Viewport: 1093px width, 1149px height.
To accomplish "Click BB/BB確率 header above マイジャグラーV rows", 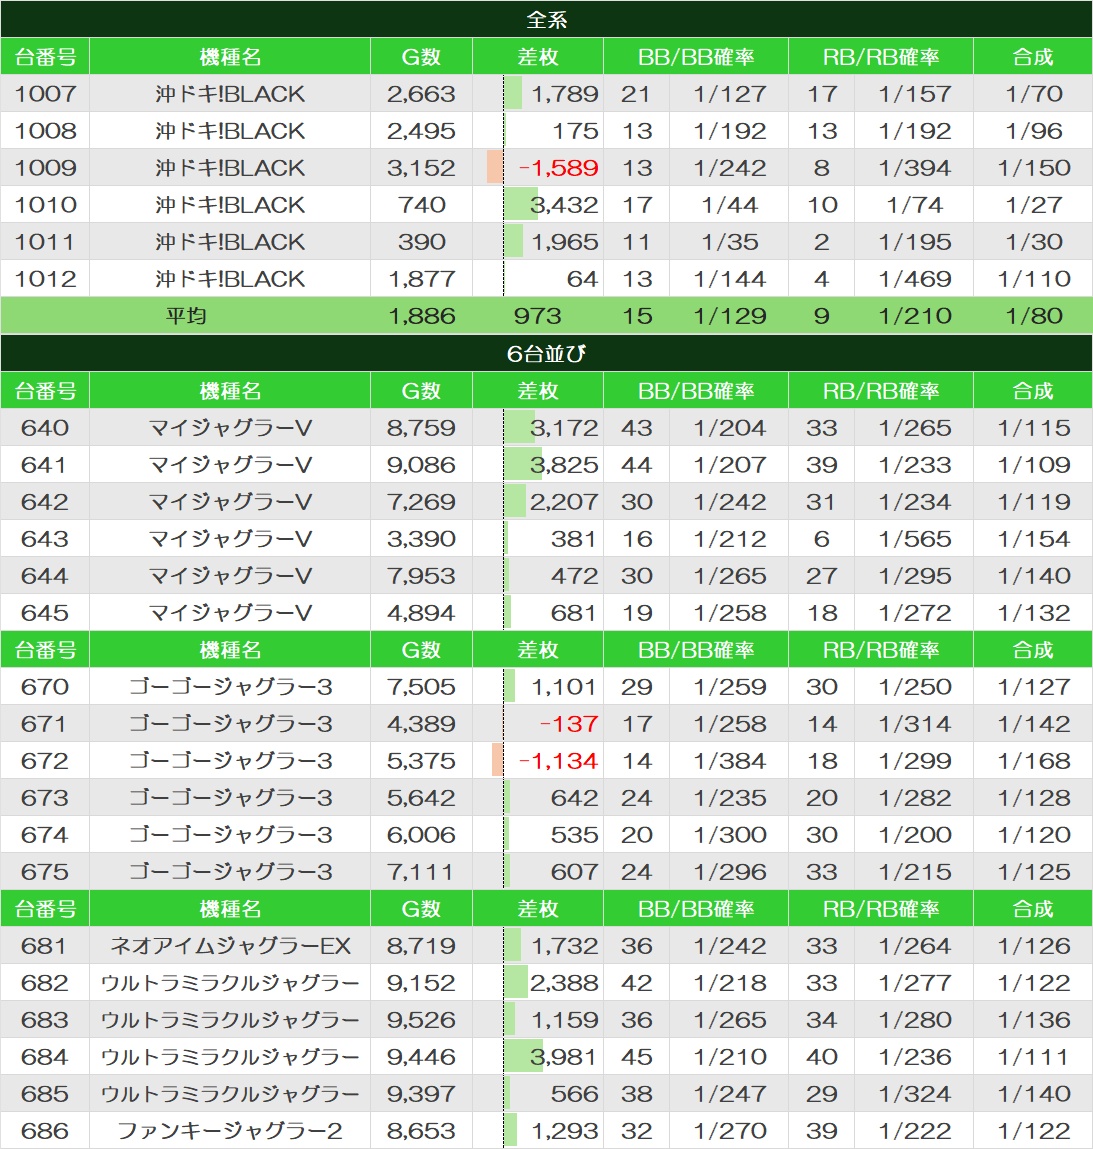I will click(x=696, y=391).
